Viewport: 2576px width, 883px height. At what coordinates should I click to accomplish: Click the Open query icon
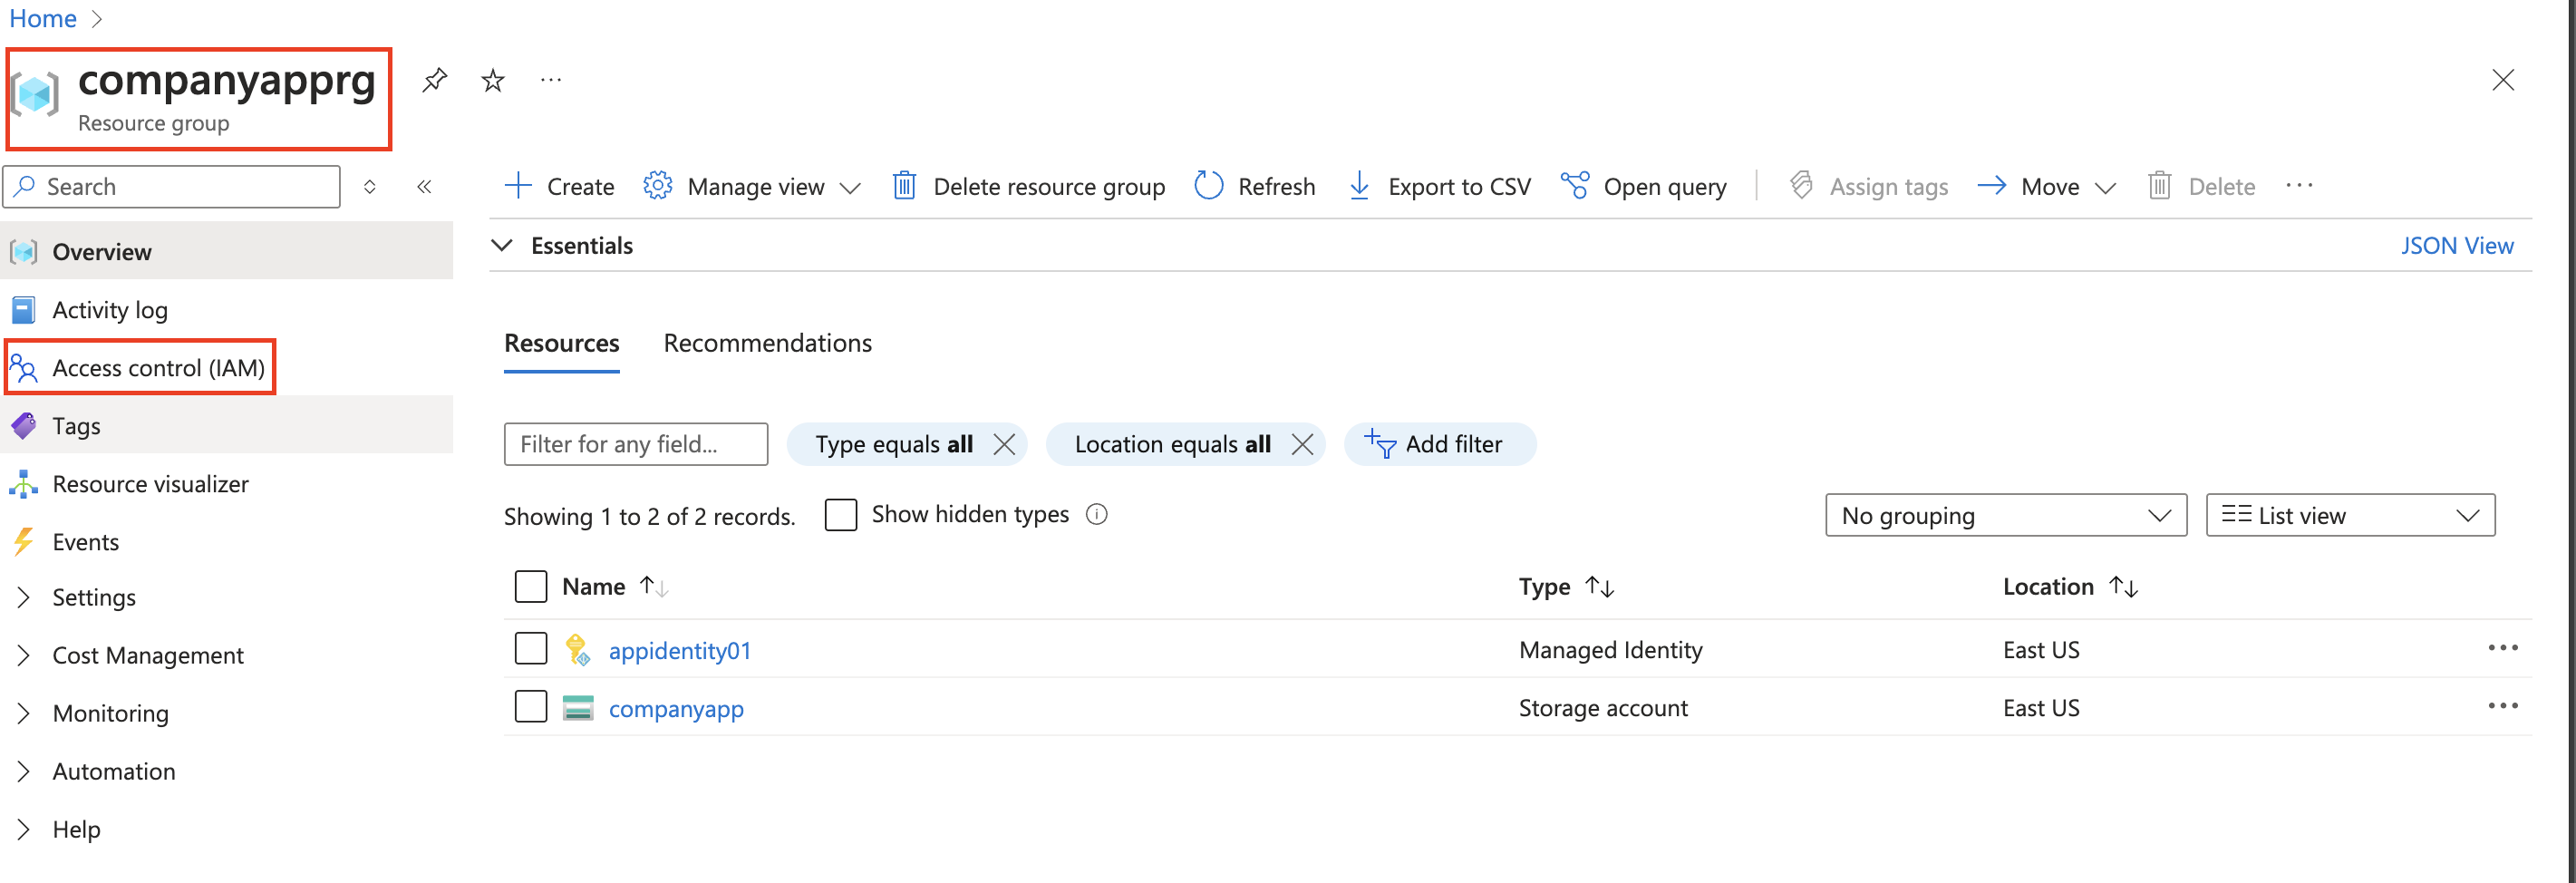pyautogui.click(x=1575, y=186)
